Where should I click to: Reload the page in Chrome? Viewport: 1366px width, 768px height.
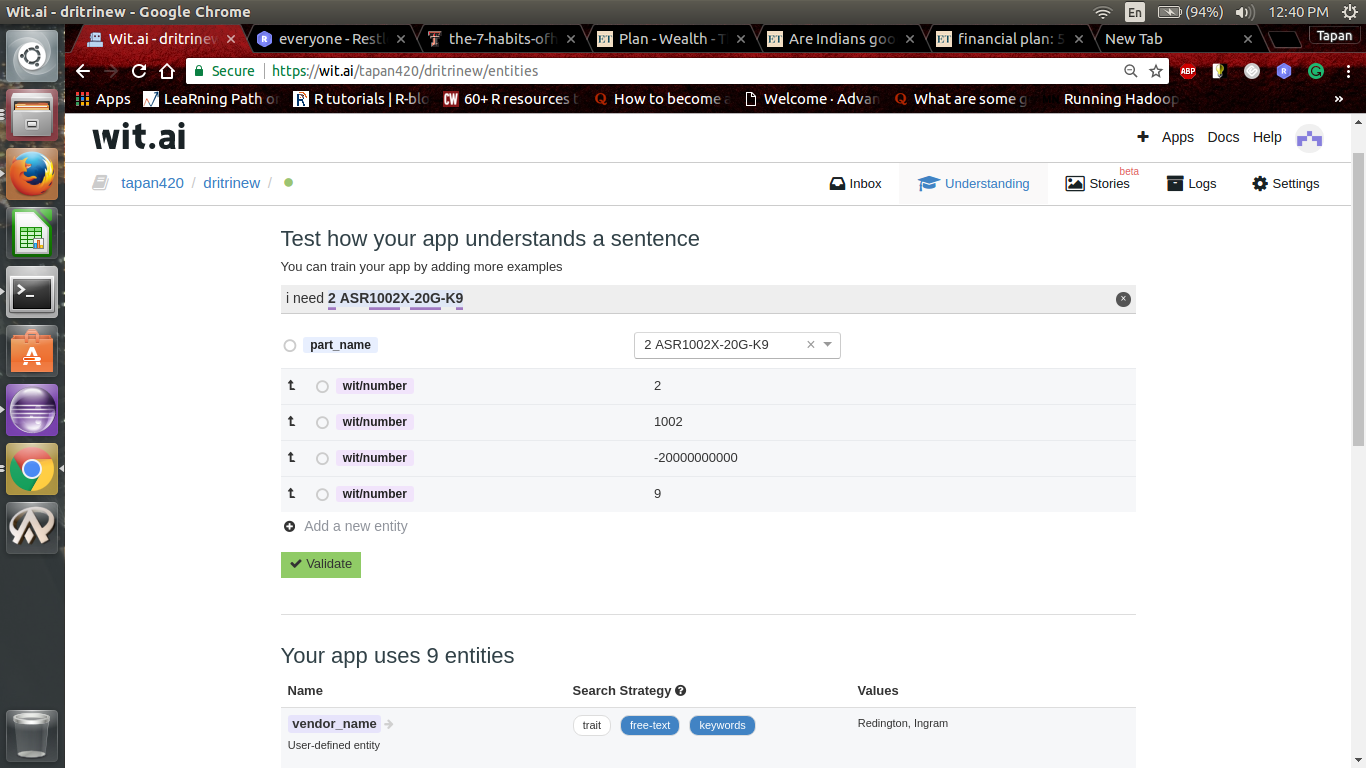click(139, 71)
